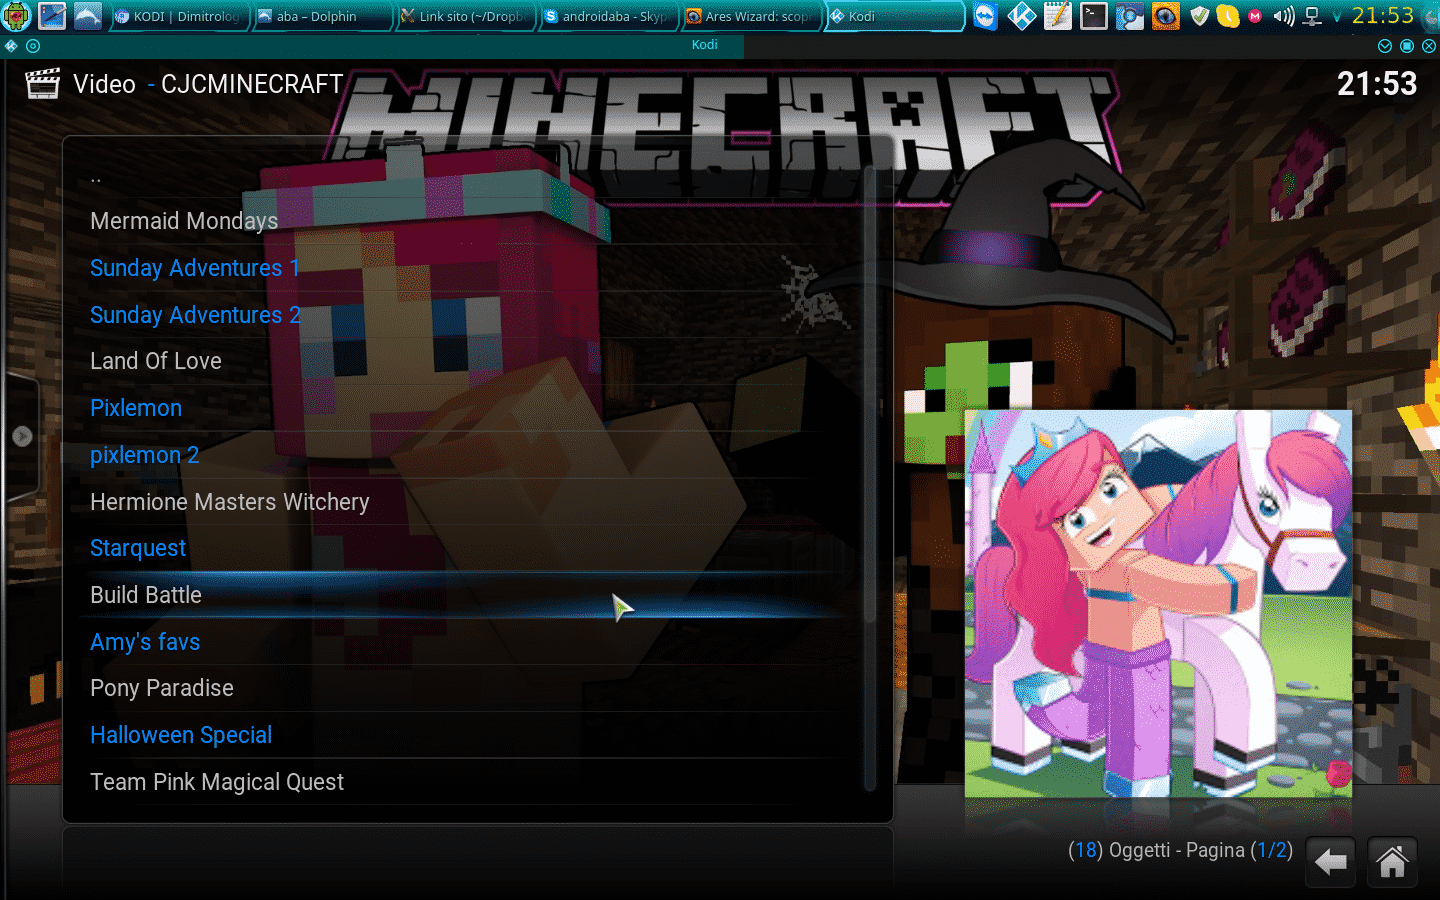This screenshot has width=1440, height=900.
Task: Open the side panel arrow on left edge
Action: [22, 436]
